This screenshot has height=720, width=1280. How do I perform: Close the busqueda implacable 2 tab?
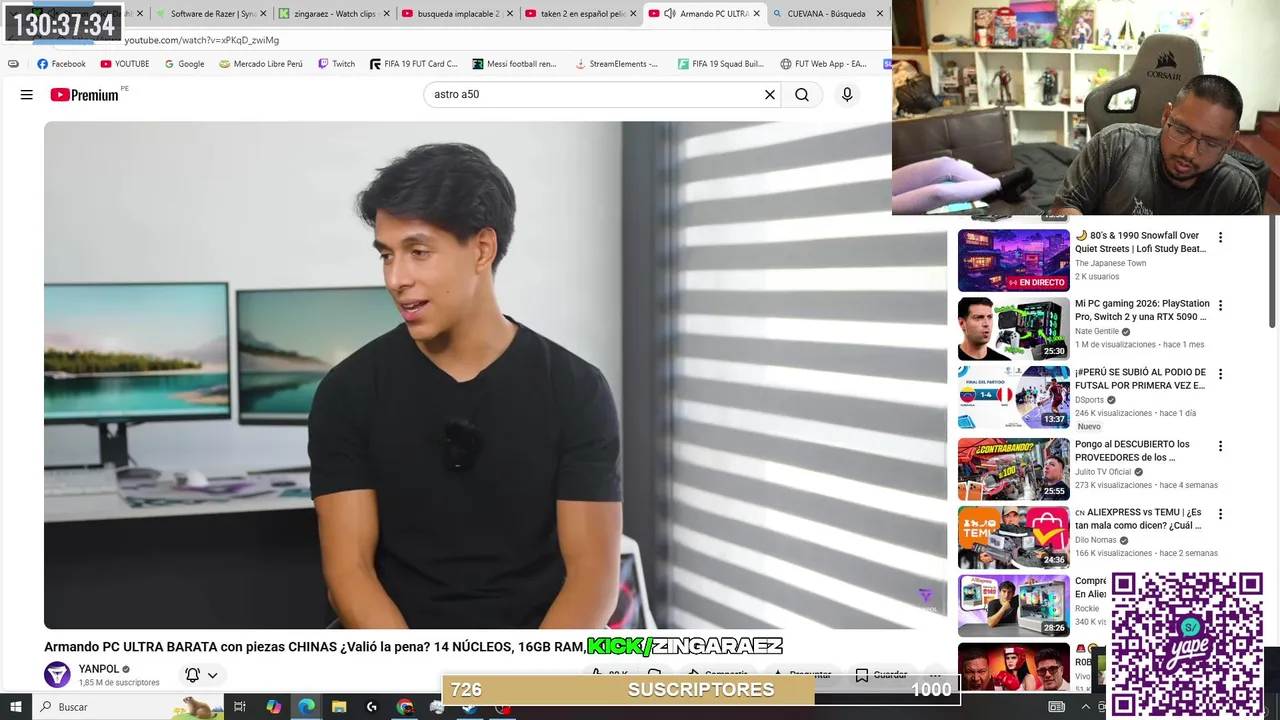[510, 14]
